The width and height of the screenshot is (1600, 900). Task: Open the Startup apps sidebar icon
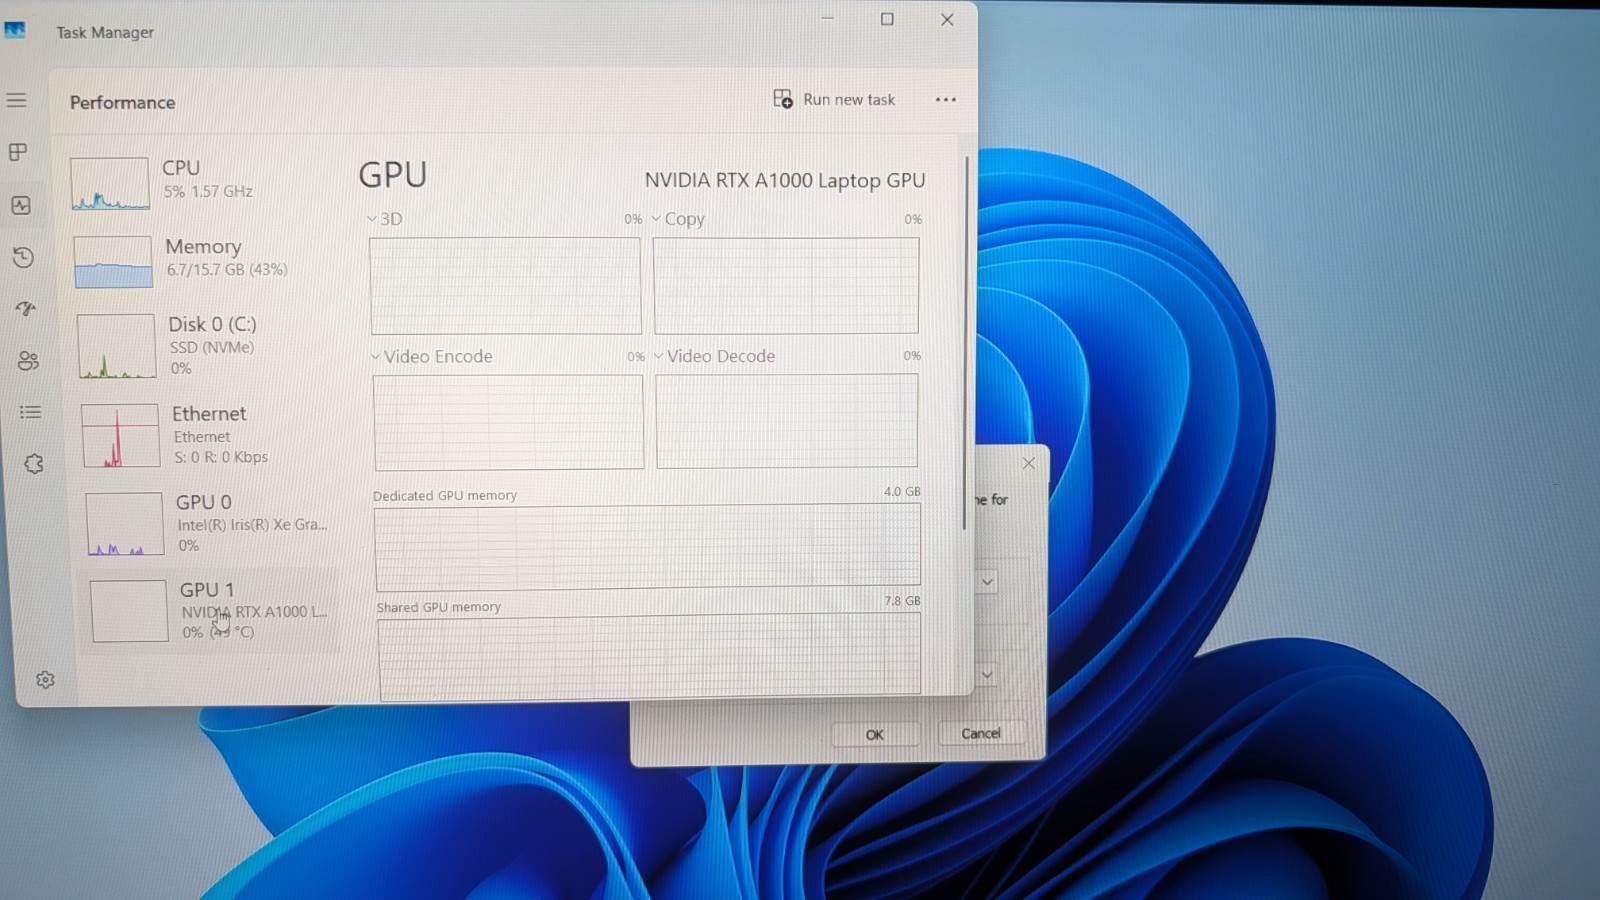coord(26,309)
